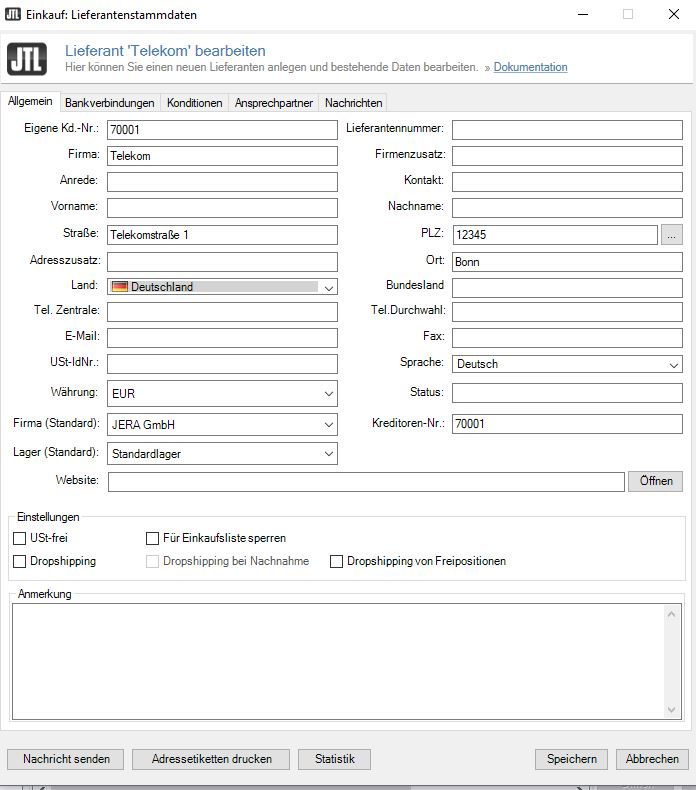This screenshot has height=790, width=696.
Task: Click Nachricht senden button
Action: [x=66, y=759]
